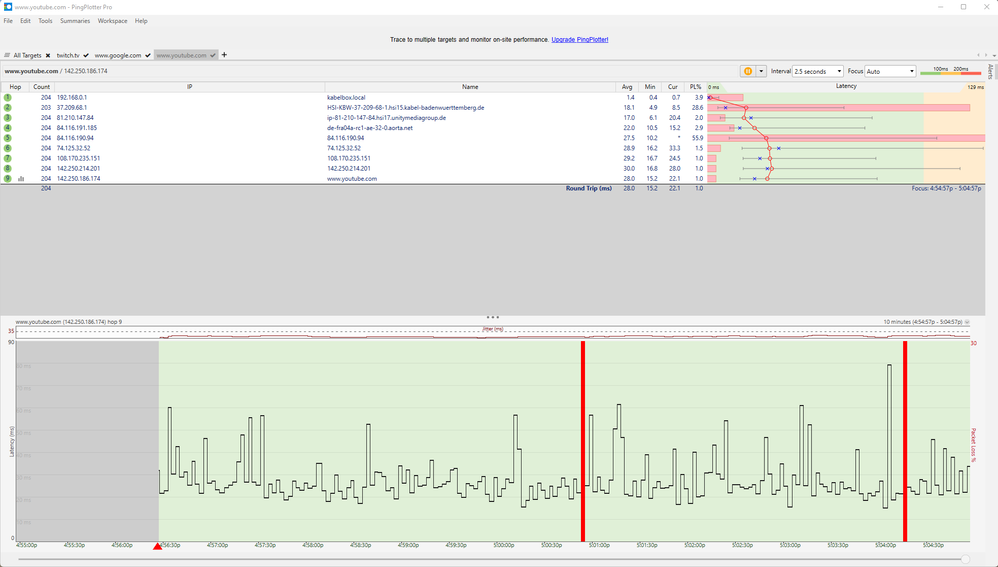
Task: Select the hop 6 green circle icon
Action: 8,148
